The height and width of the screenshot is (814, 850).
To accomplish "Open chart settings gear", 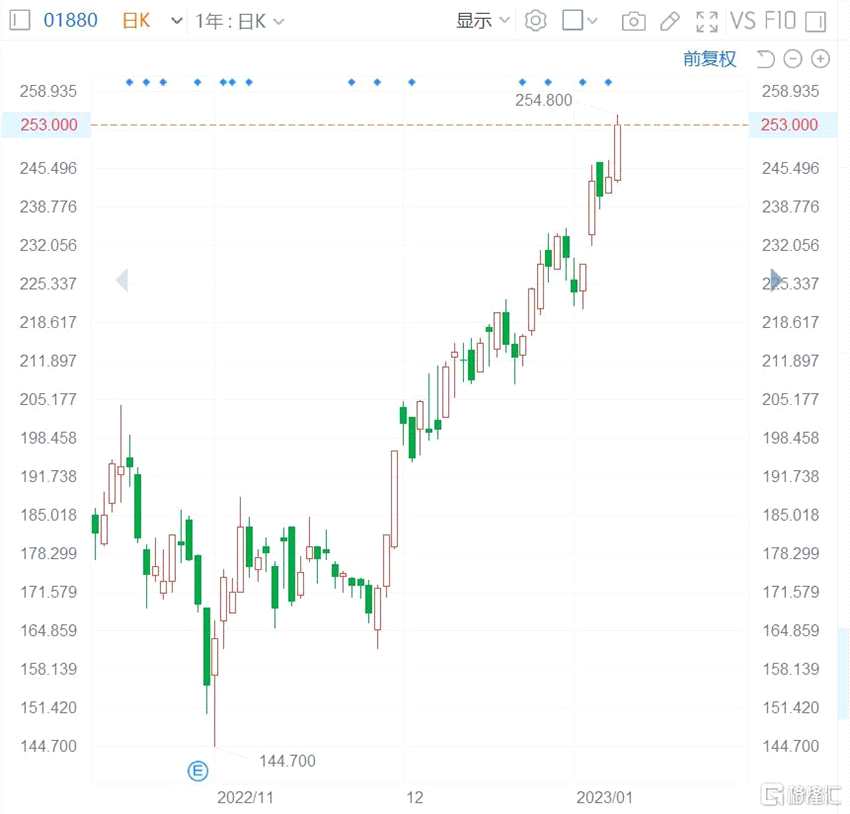I will point(536,20).
